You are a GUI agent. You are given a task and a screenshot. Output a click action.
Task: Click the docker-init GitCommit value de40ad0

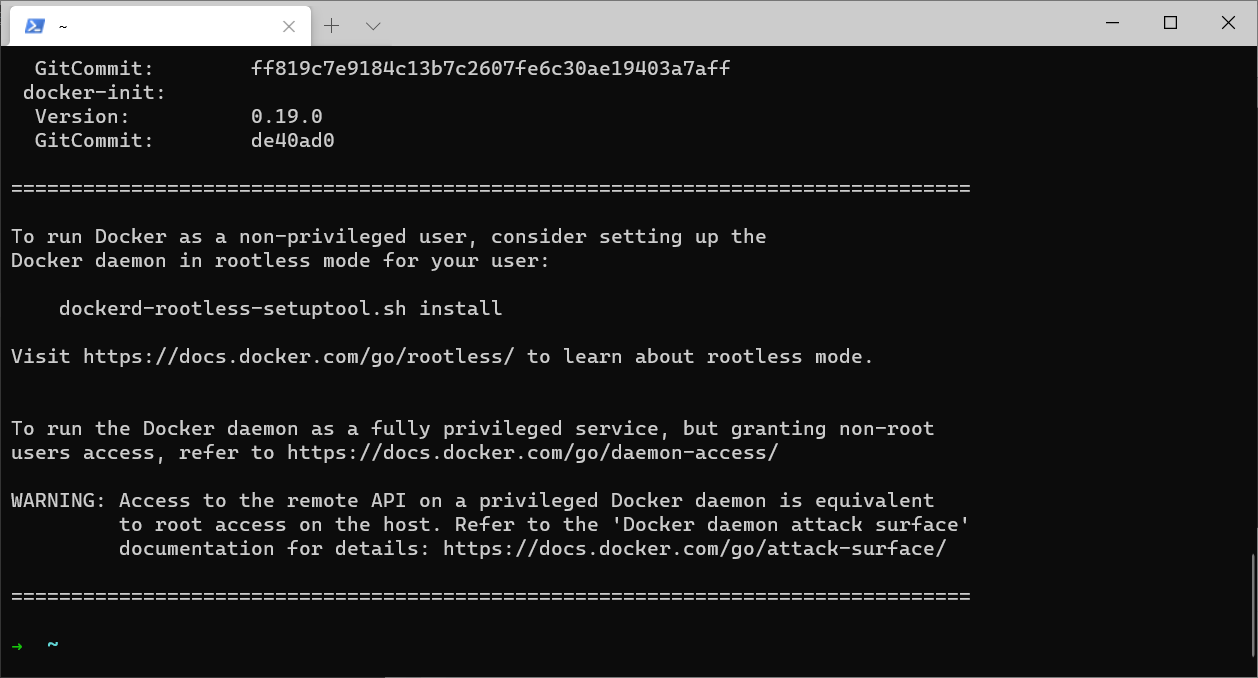(x=292, y=140)
